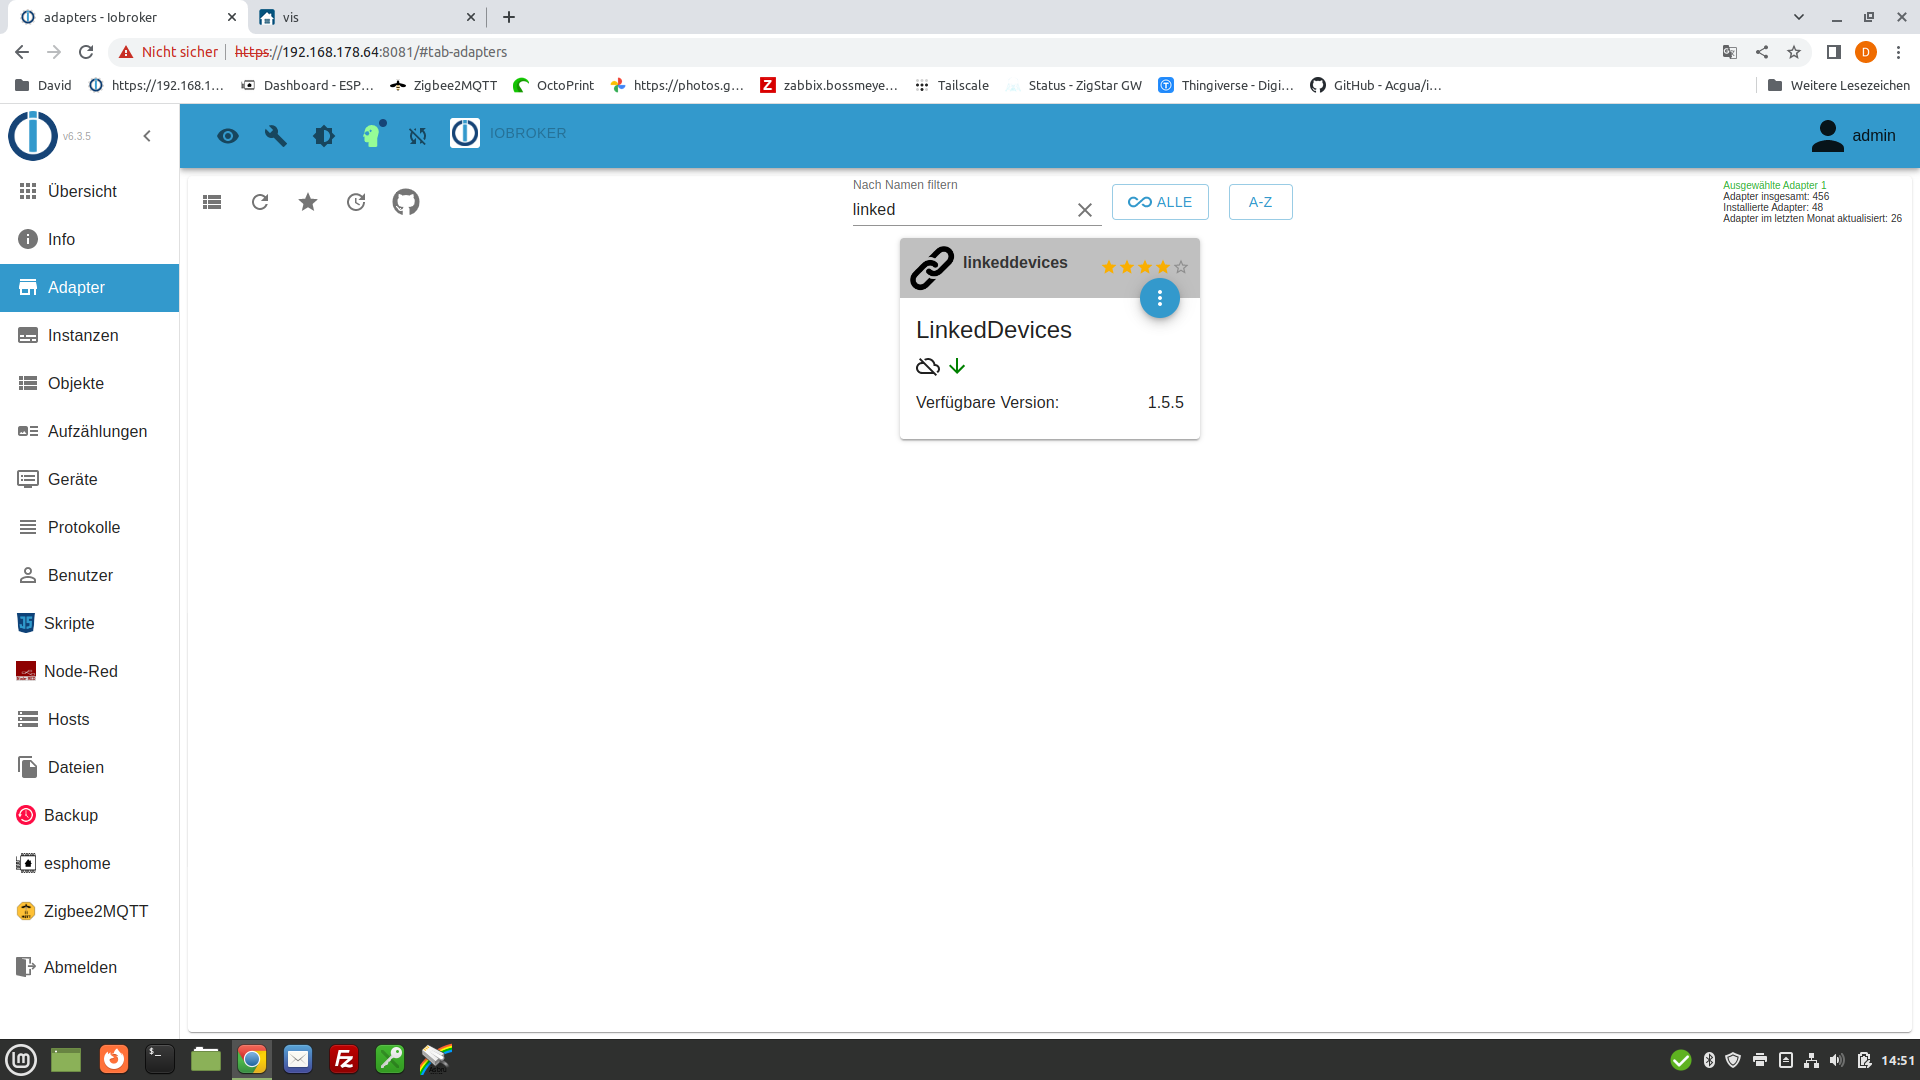Open Node-Red in the sidebar
The width and height of the screenshot is (1920, 1080).
pyautogui.click(x=90, y=671)
